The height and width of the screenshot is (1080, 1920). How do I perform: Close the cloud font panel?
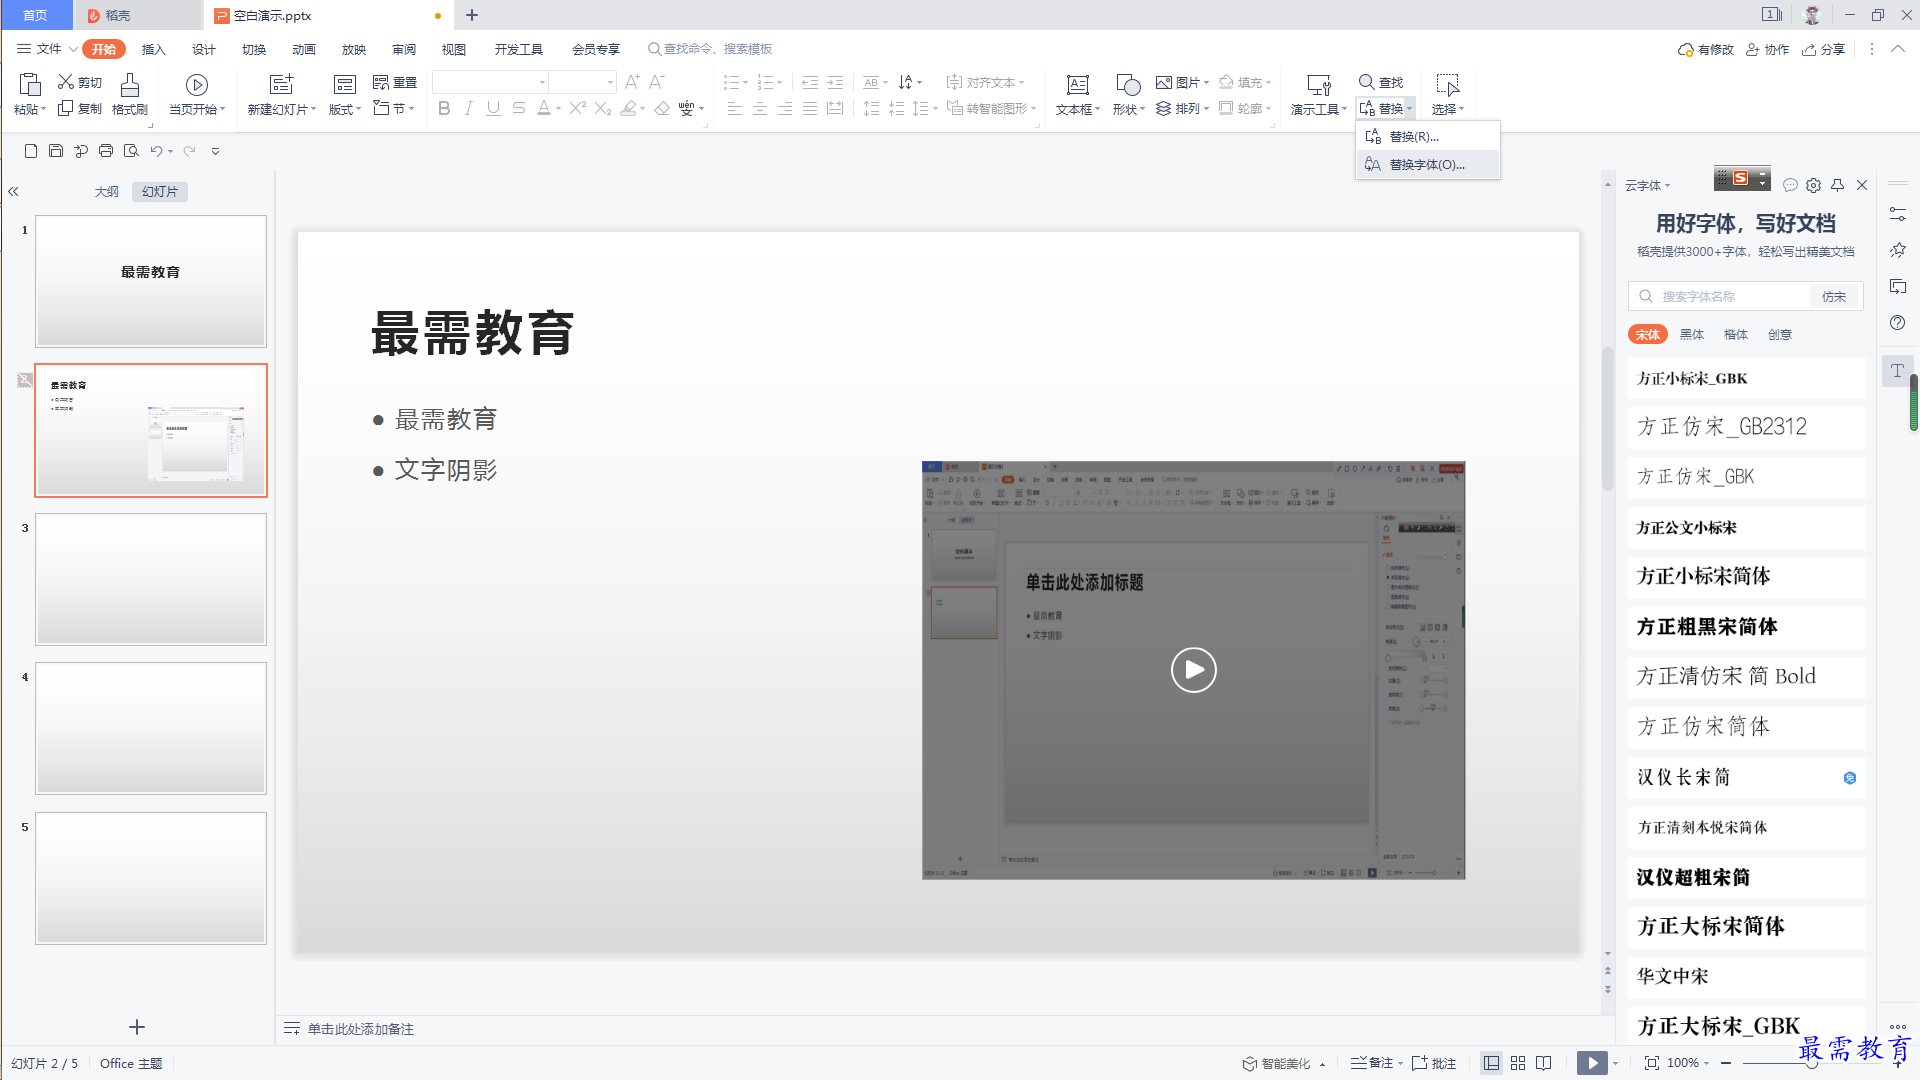pos(1862,185)
